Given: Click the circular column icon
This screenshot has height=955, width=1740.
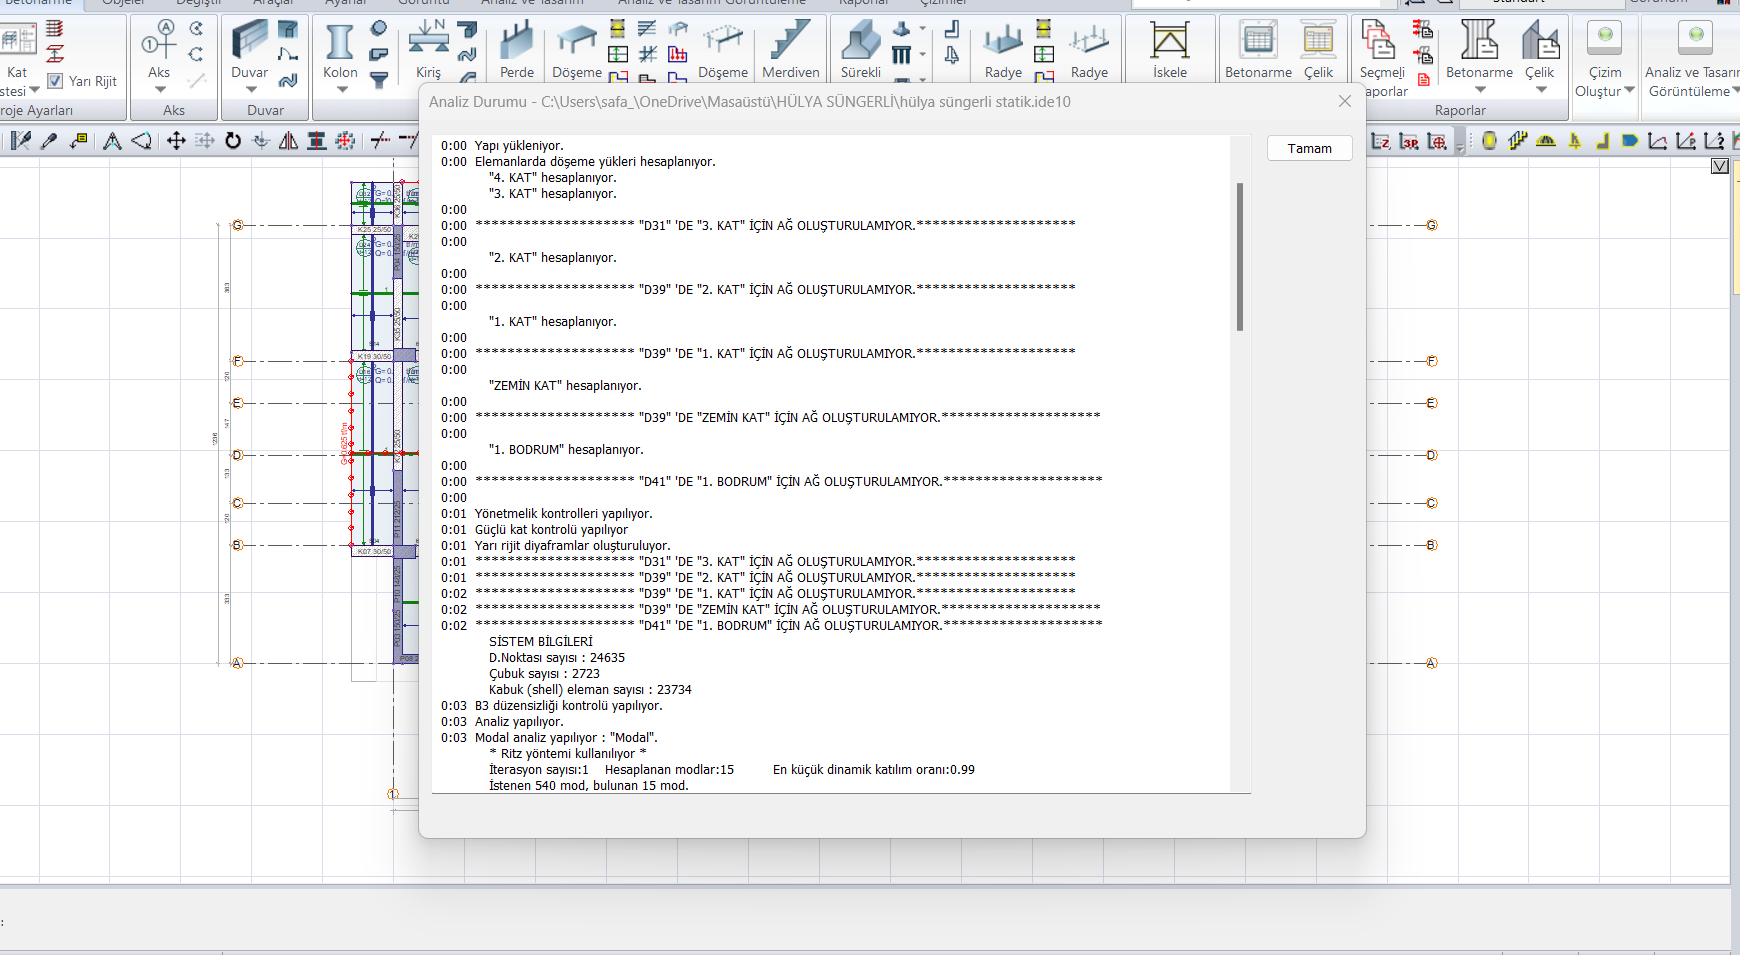Looking at the screenshot, I should (379, 28).
